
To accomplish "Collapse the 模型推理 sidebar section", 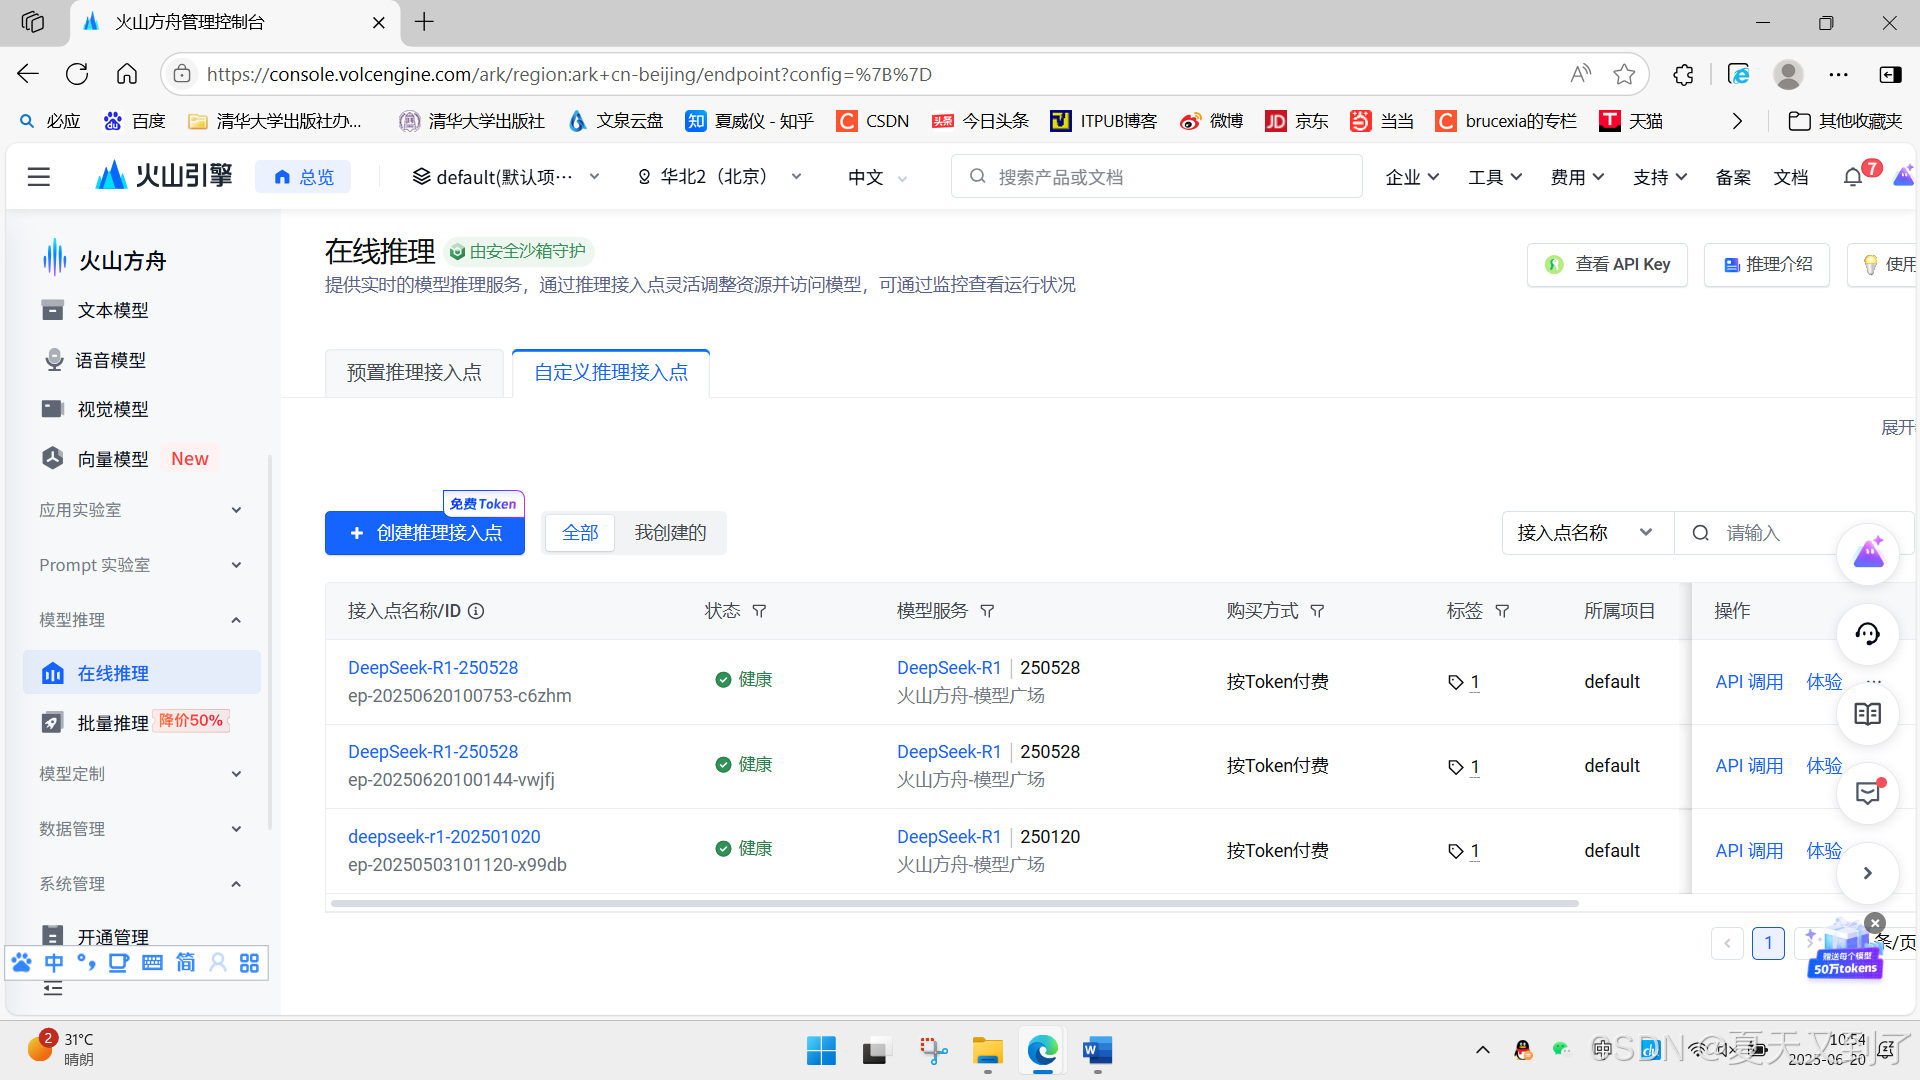I will [236, 620].
